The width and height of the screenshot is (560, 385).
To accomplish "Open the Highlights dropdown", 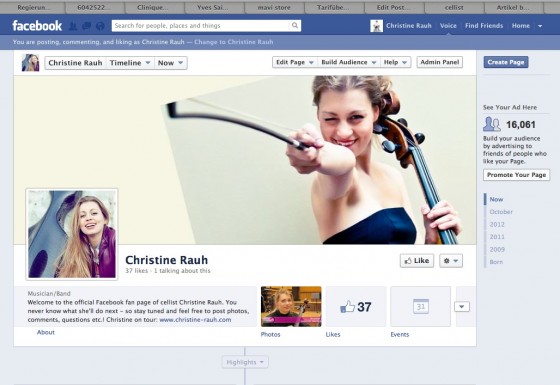I will tap(245, 362).
